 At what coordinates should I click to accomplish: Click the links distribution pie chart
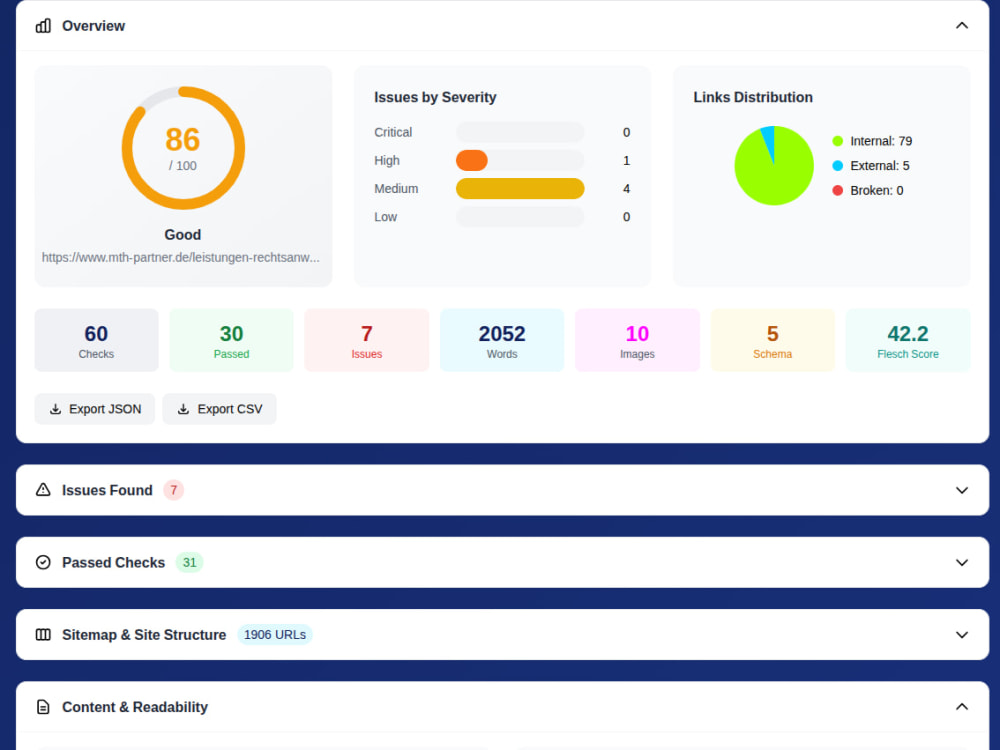point(774,166)
